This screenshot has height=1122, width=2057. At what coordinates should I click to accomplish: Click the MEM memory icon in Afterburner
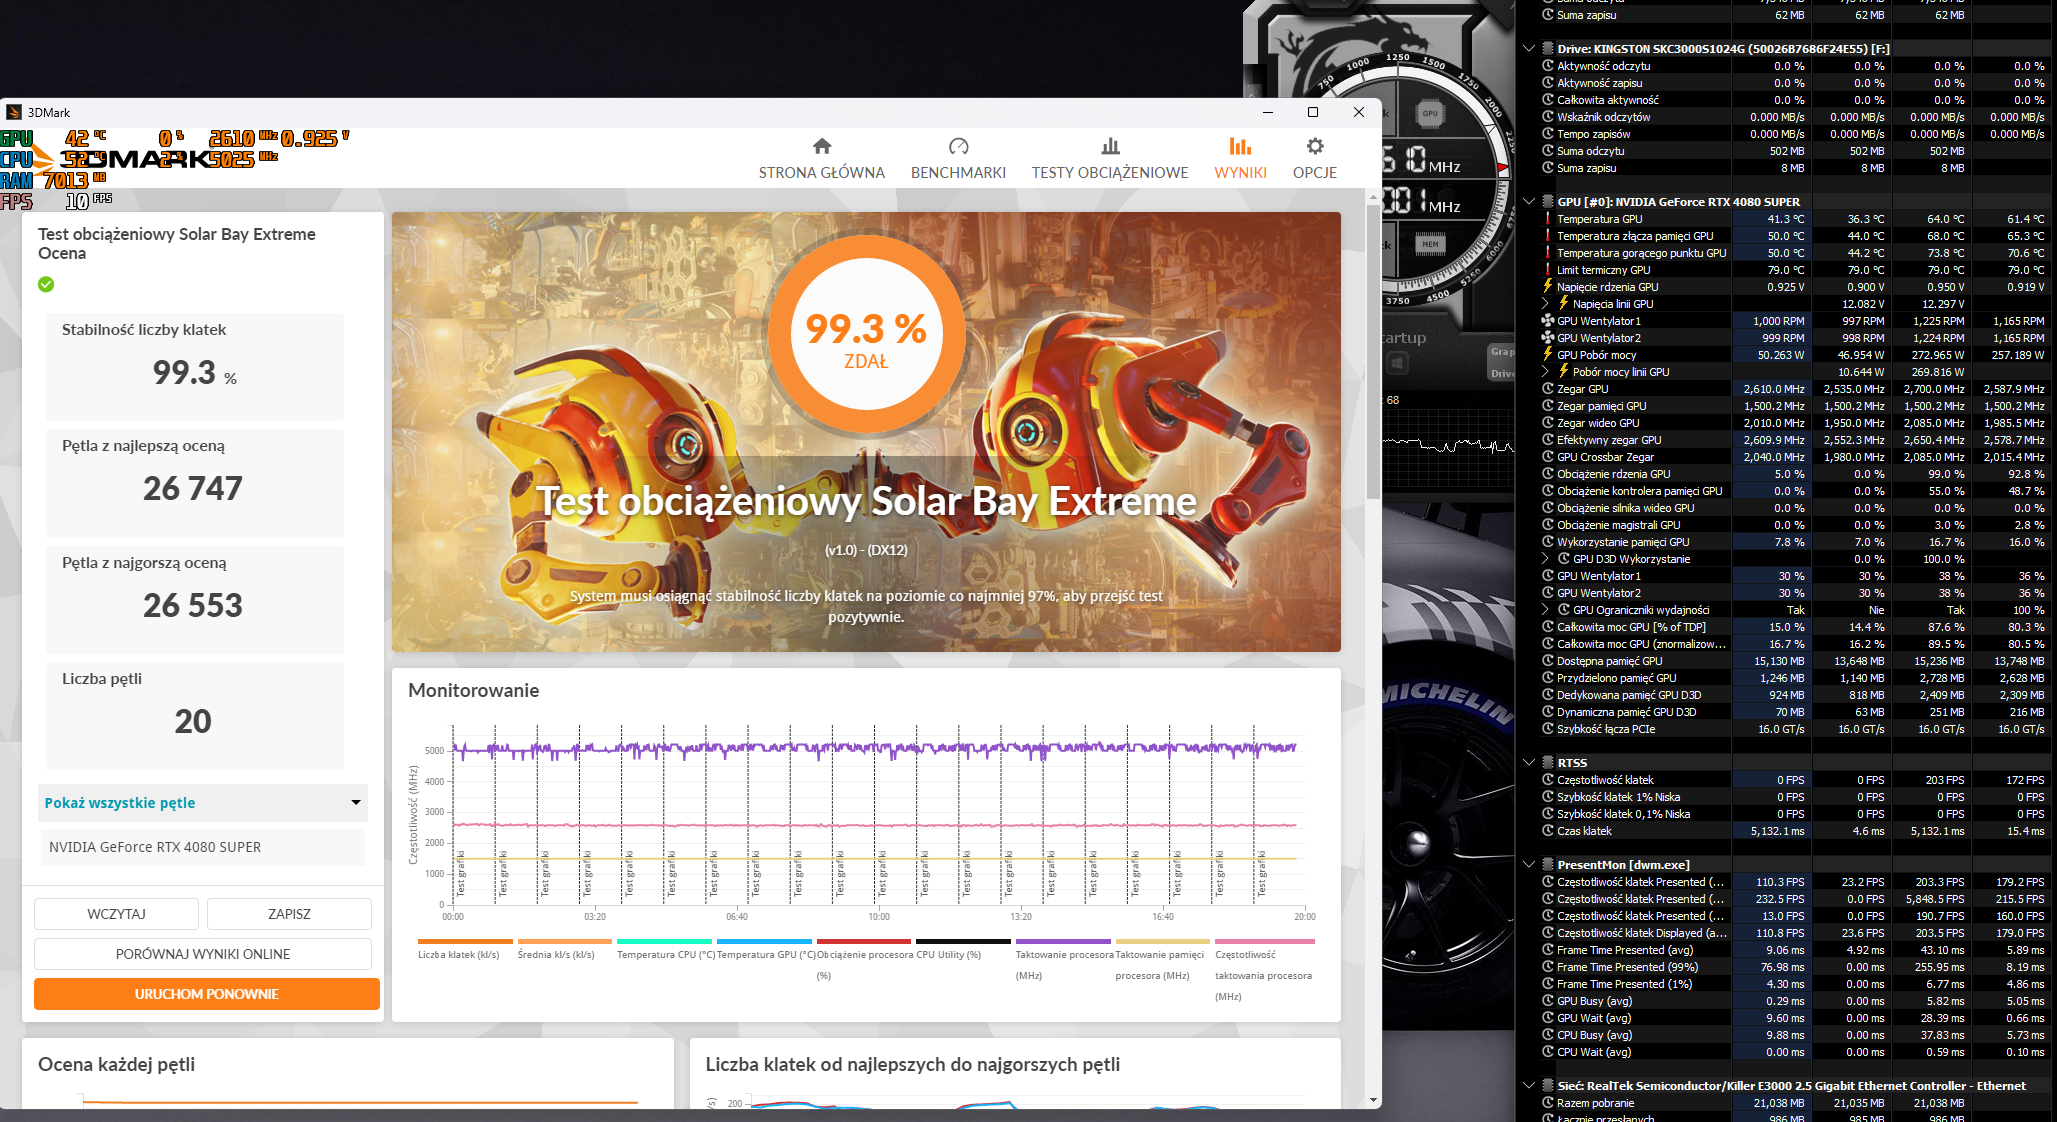(1430, 244)
